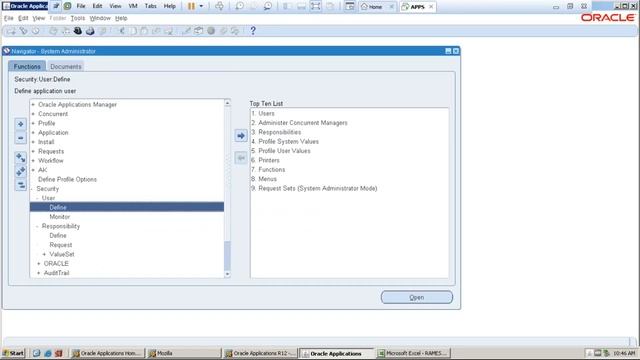
Task: Click the Expand All Children button
Action: [x=20, y=158]
